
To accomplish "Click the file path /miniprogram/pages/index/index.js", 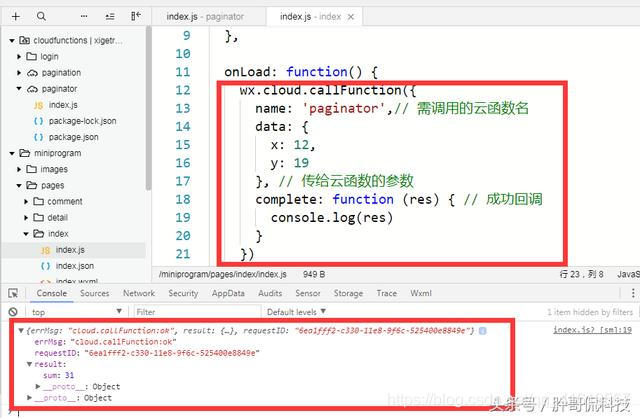I will pyautogui.click(x=223, y=274).
